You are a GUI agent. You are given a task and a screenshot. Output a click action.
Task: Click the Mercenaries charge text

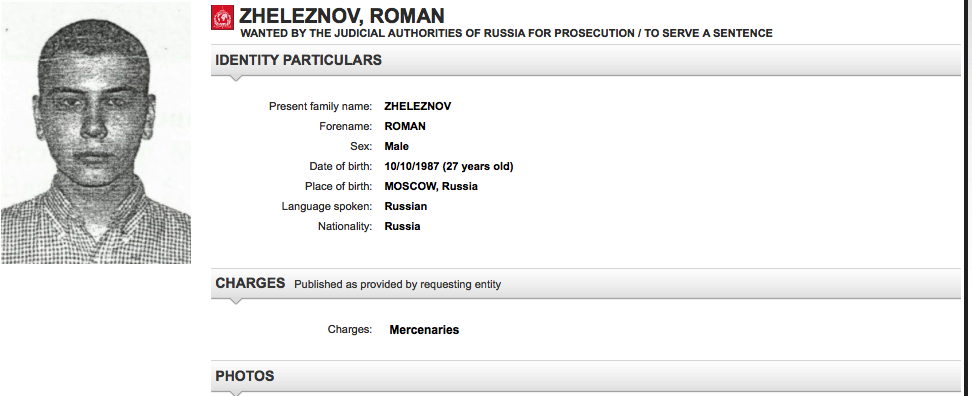pyautogui.click(x=424, y=330)
